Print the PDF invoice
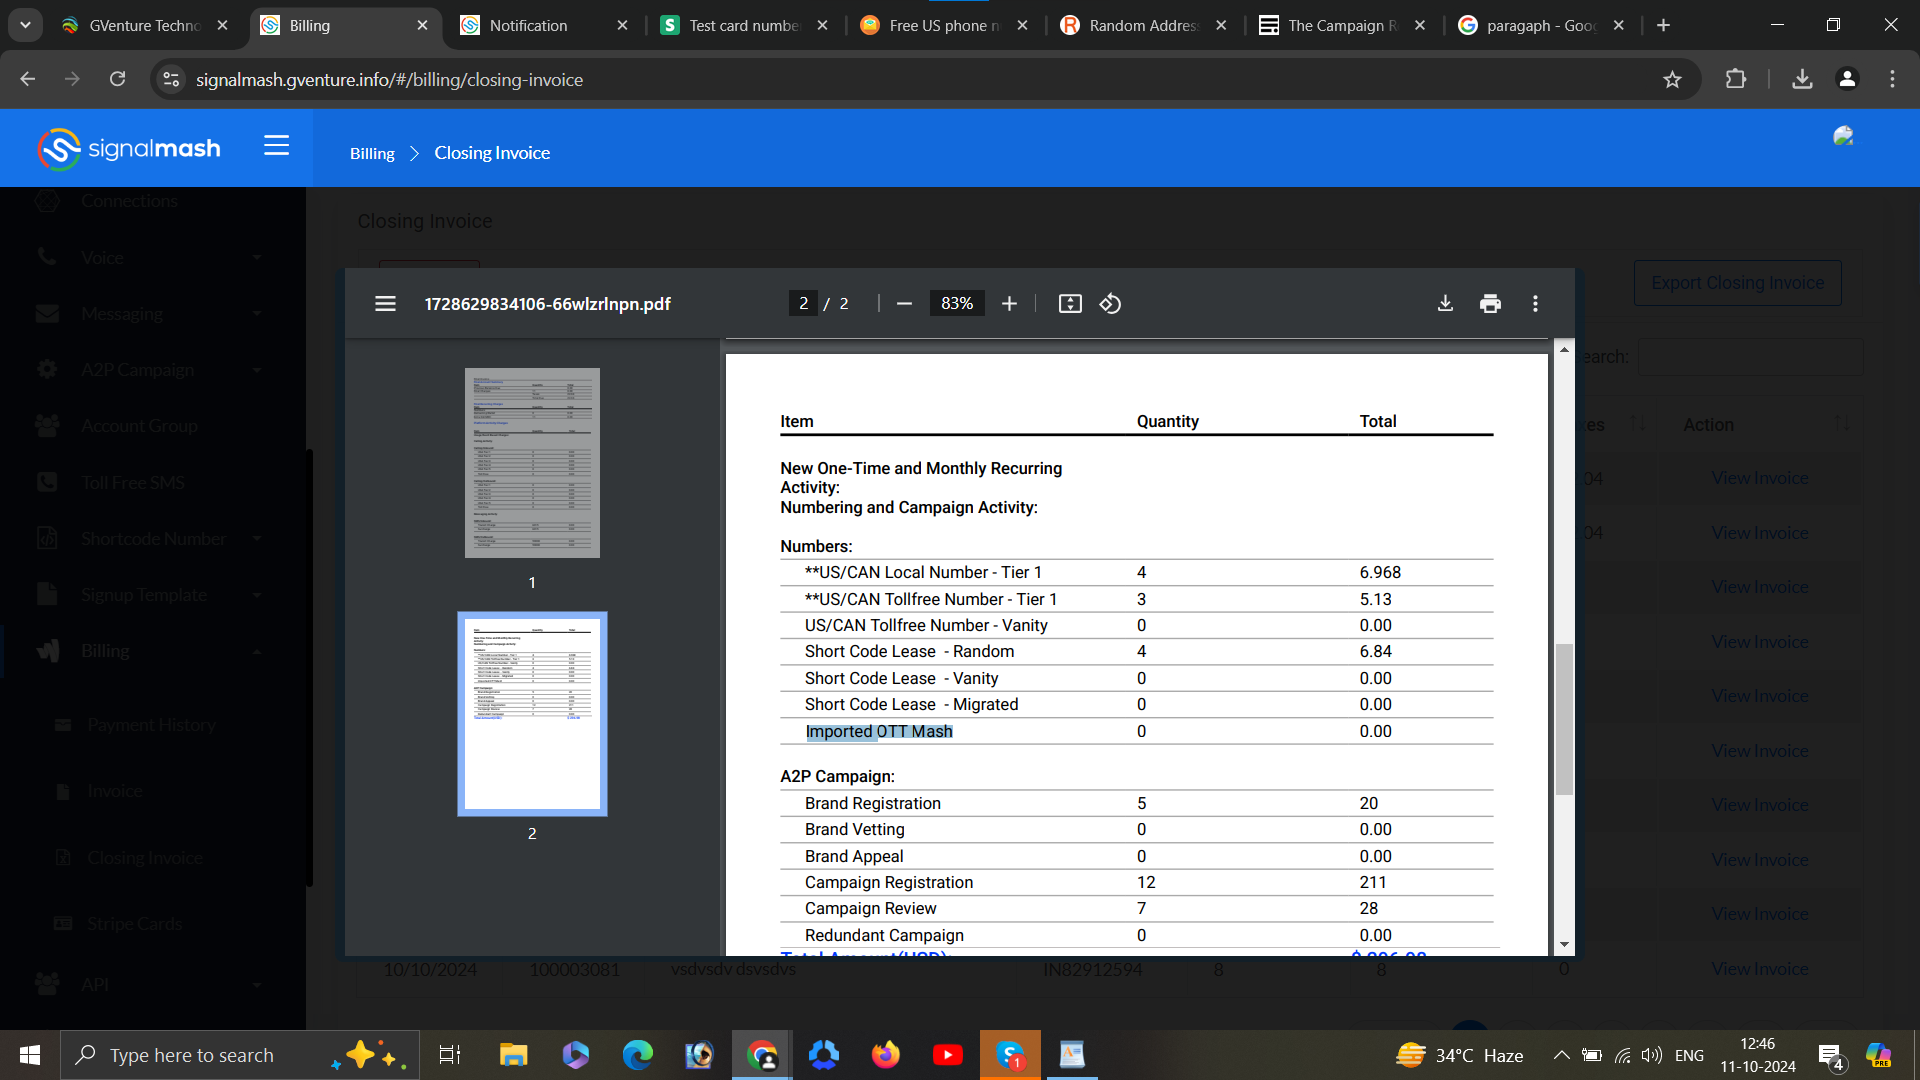Viewport: 1920px width, 1080px height. click(1490, 304)
